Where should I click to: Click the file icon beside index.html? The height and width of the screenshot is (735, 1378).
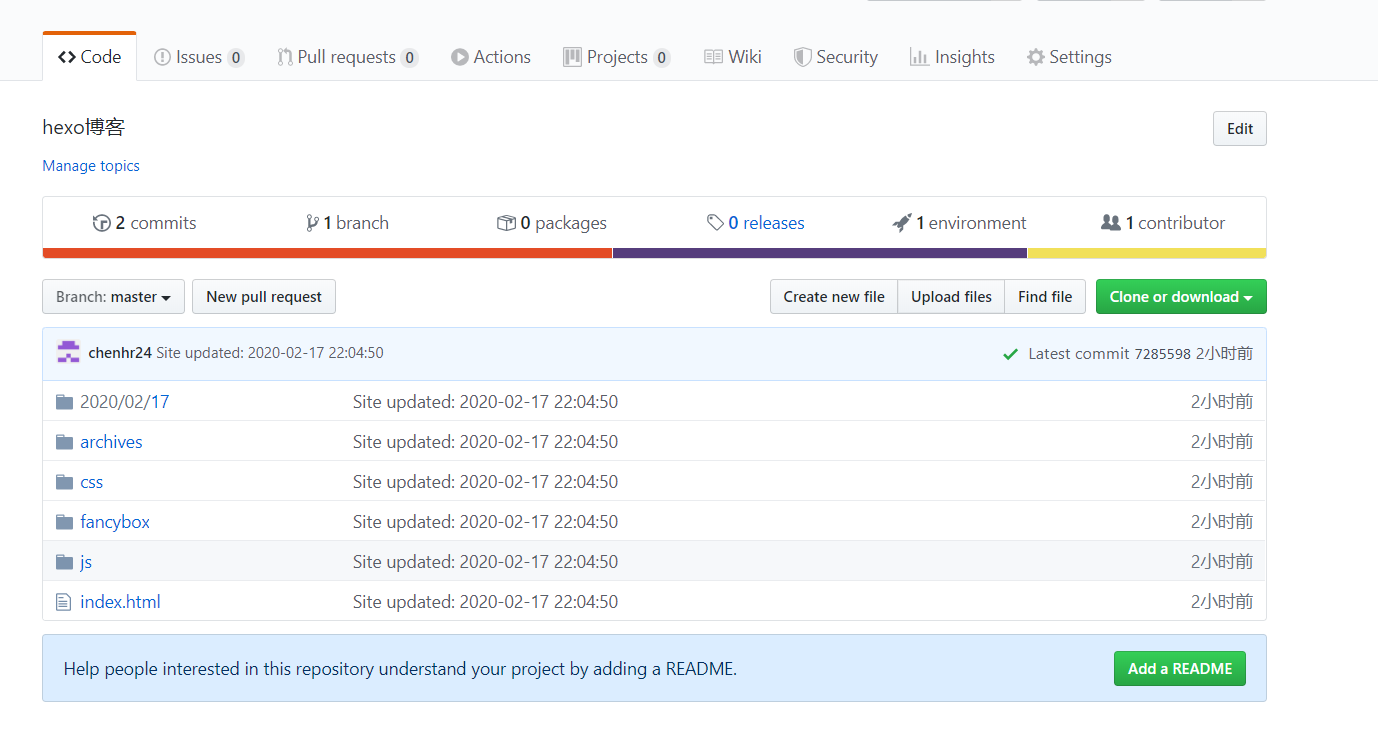point(64,602)
